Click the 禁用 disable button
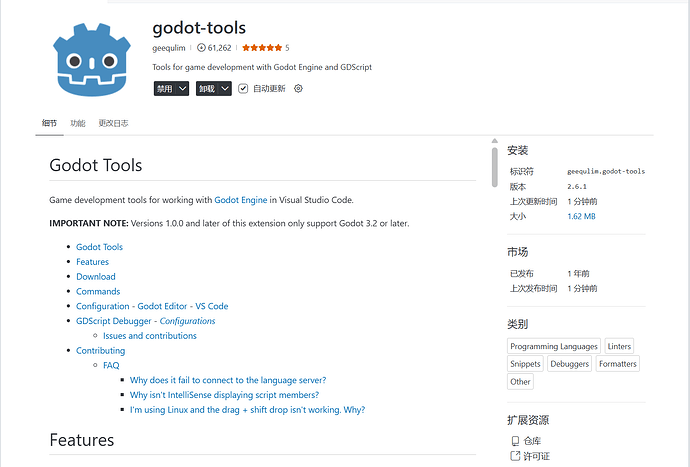This screenshot has width=690, height=467. tap(165, 88)
